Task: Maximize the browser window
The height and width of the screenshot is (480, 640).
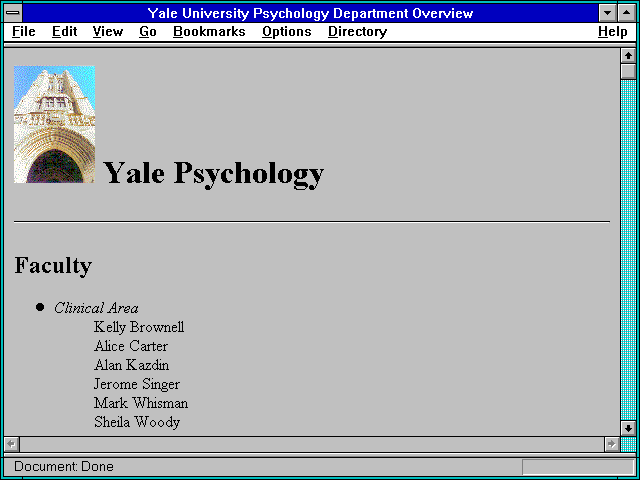Action: (627, 13)
